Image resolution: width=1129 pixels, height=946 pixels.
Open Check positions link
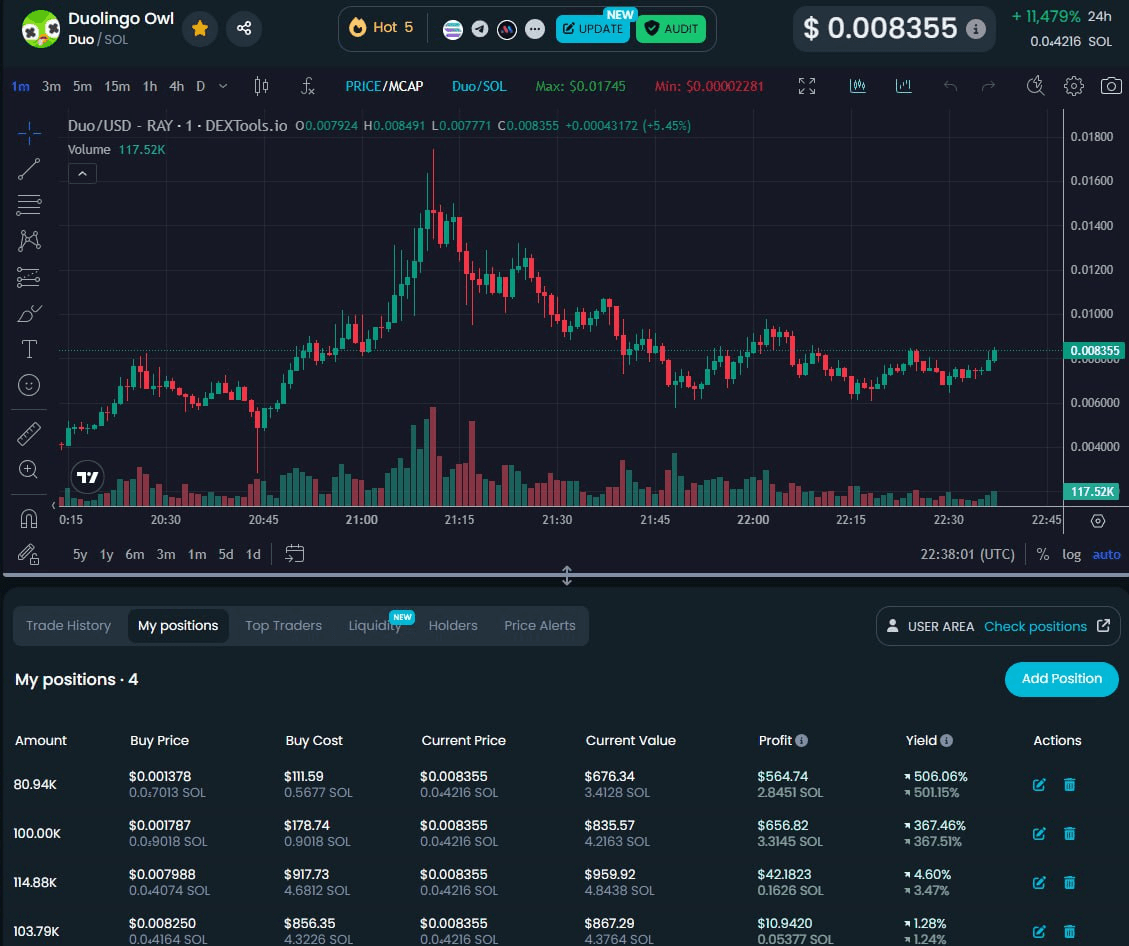(1047, 626)
